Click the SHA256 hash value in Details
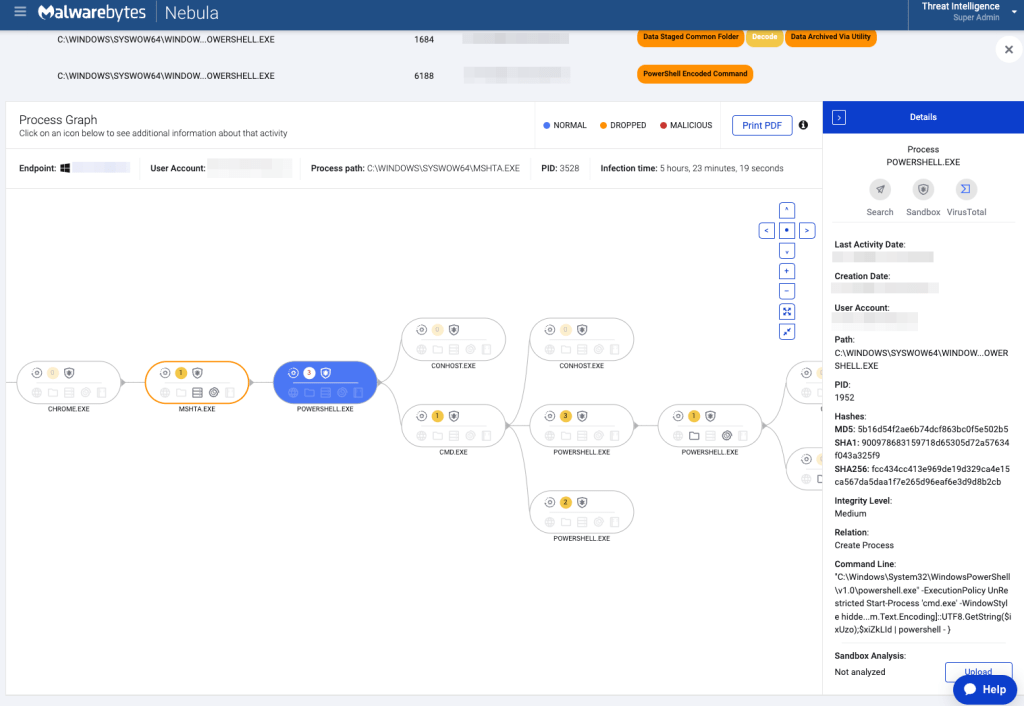This screenshot has width=1024, height=706. [922, 475]
